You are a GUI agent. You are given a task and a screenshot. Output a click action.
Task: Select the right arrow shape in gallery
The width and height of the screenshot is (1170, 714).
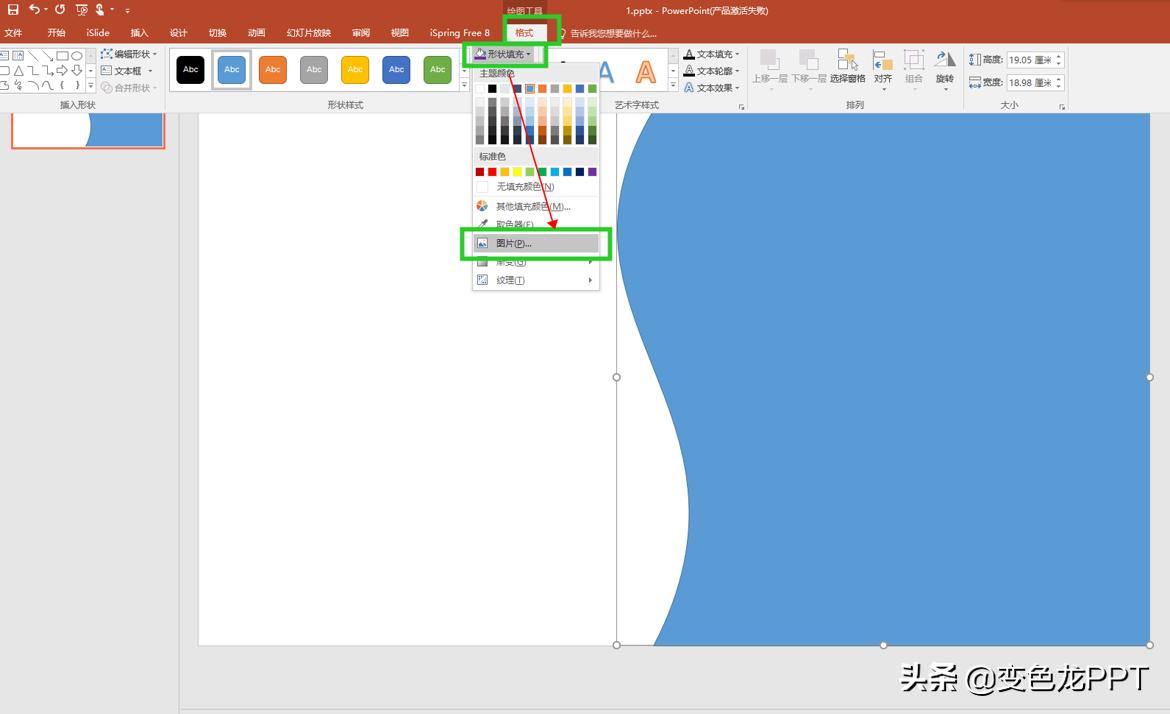63,70
